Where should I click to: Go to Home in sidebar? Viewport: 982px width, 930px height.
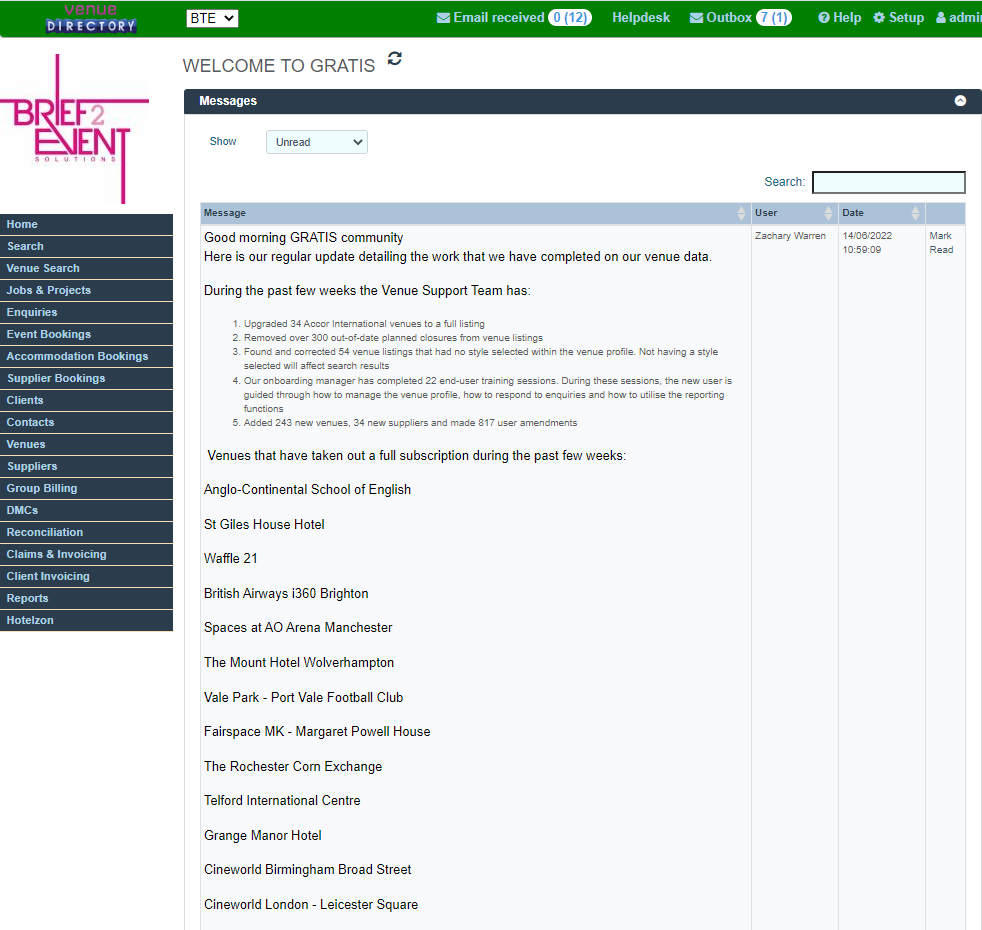tap(86, 224)
